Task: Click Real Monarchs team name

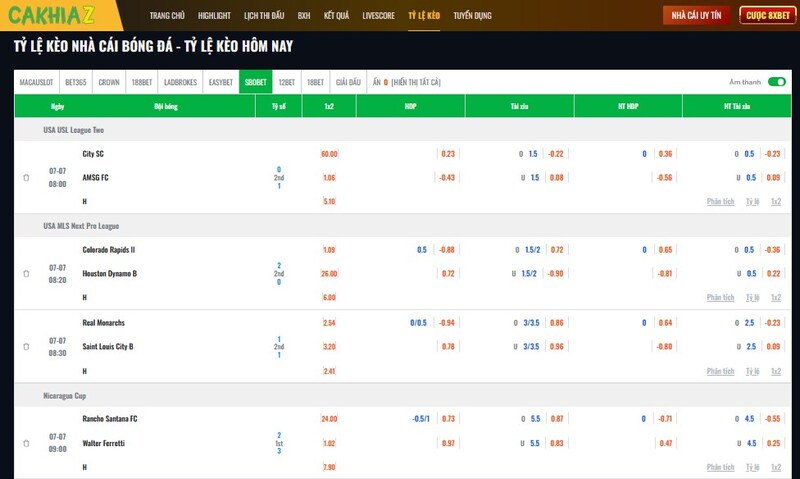Action: pos(104,322)
